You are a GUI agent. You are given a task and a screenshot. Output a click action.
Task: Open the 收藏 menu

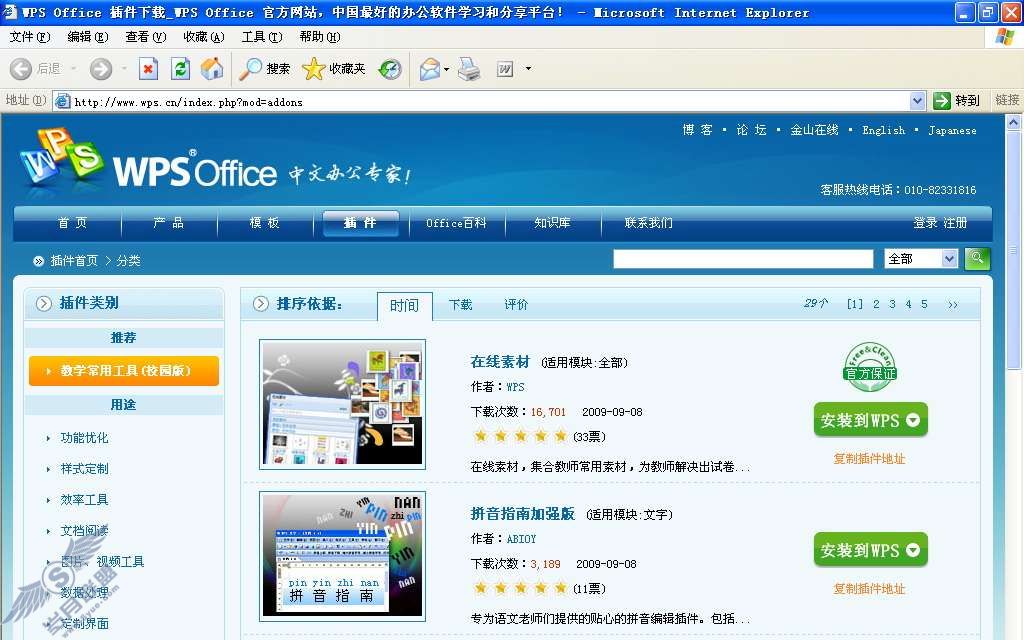click(x=204, y=37)
